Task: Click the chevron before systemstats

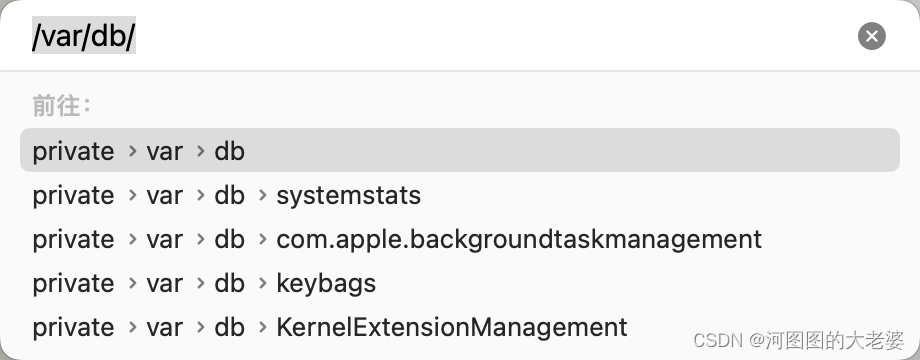Action: (263, 196)
